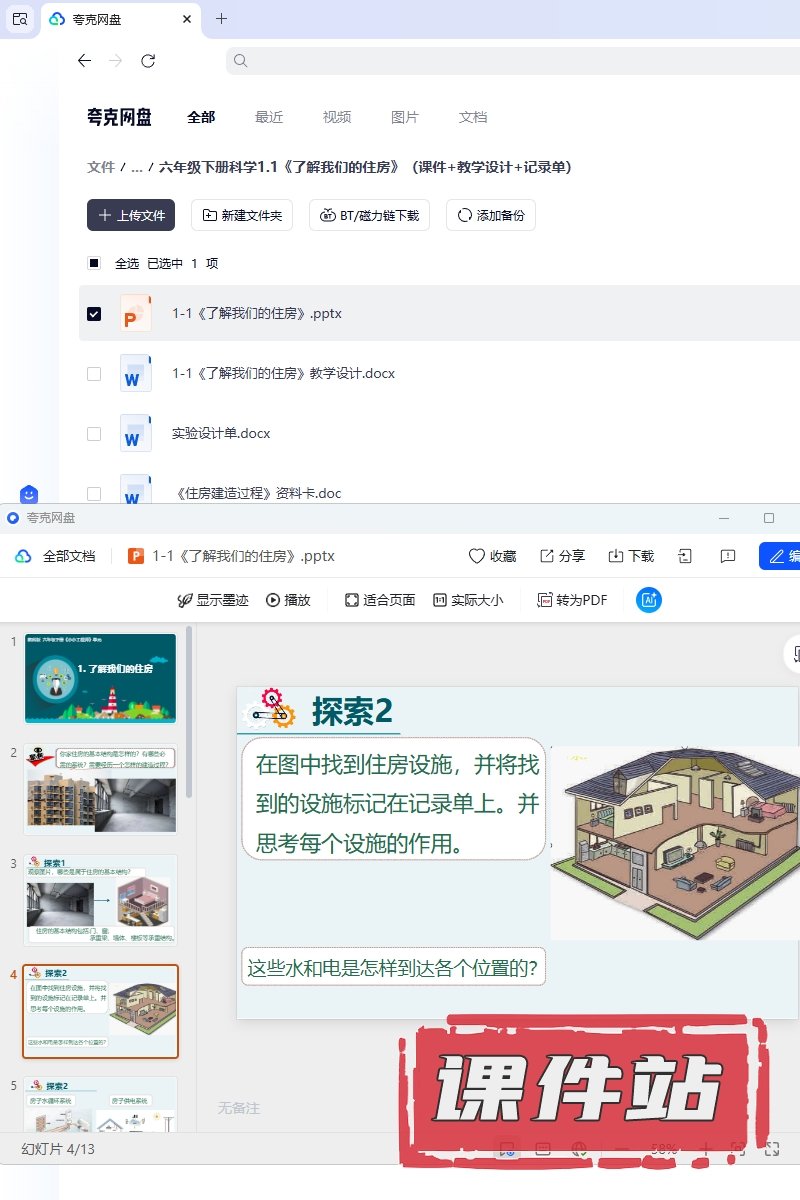Select slide 2 thumbnail

[100, 788]
